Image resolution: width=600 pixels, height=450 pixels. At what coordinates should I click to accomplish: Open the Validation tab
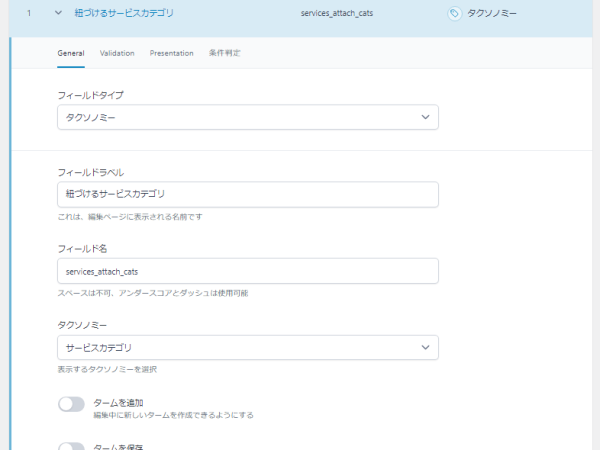tap(117, 53)
